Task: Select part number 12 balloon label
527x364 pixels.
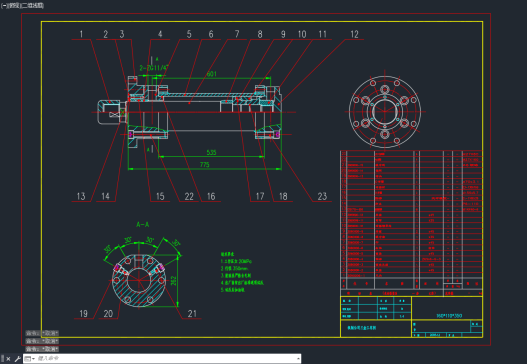Action: pos(354,34)
